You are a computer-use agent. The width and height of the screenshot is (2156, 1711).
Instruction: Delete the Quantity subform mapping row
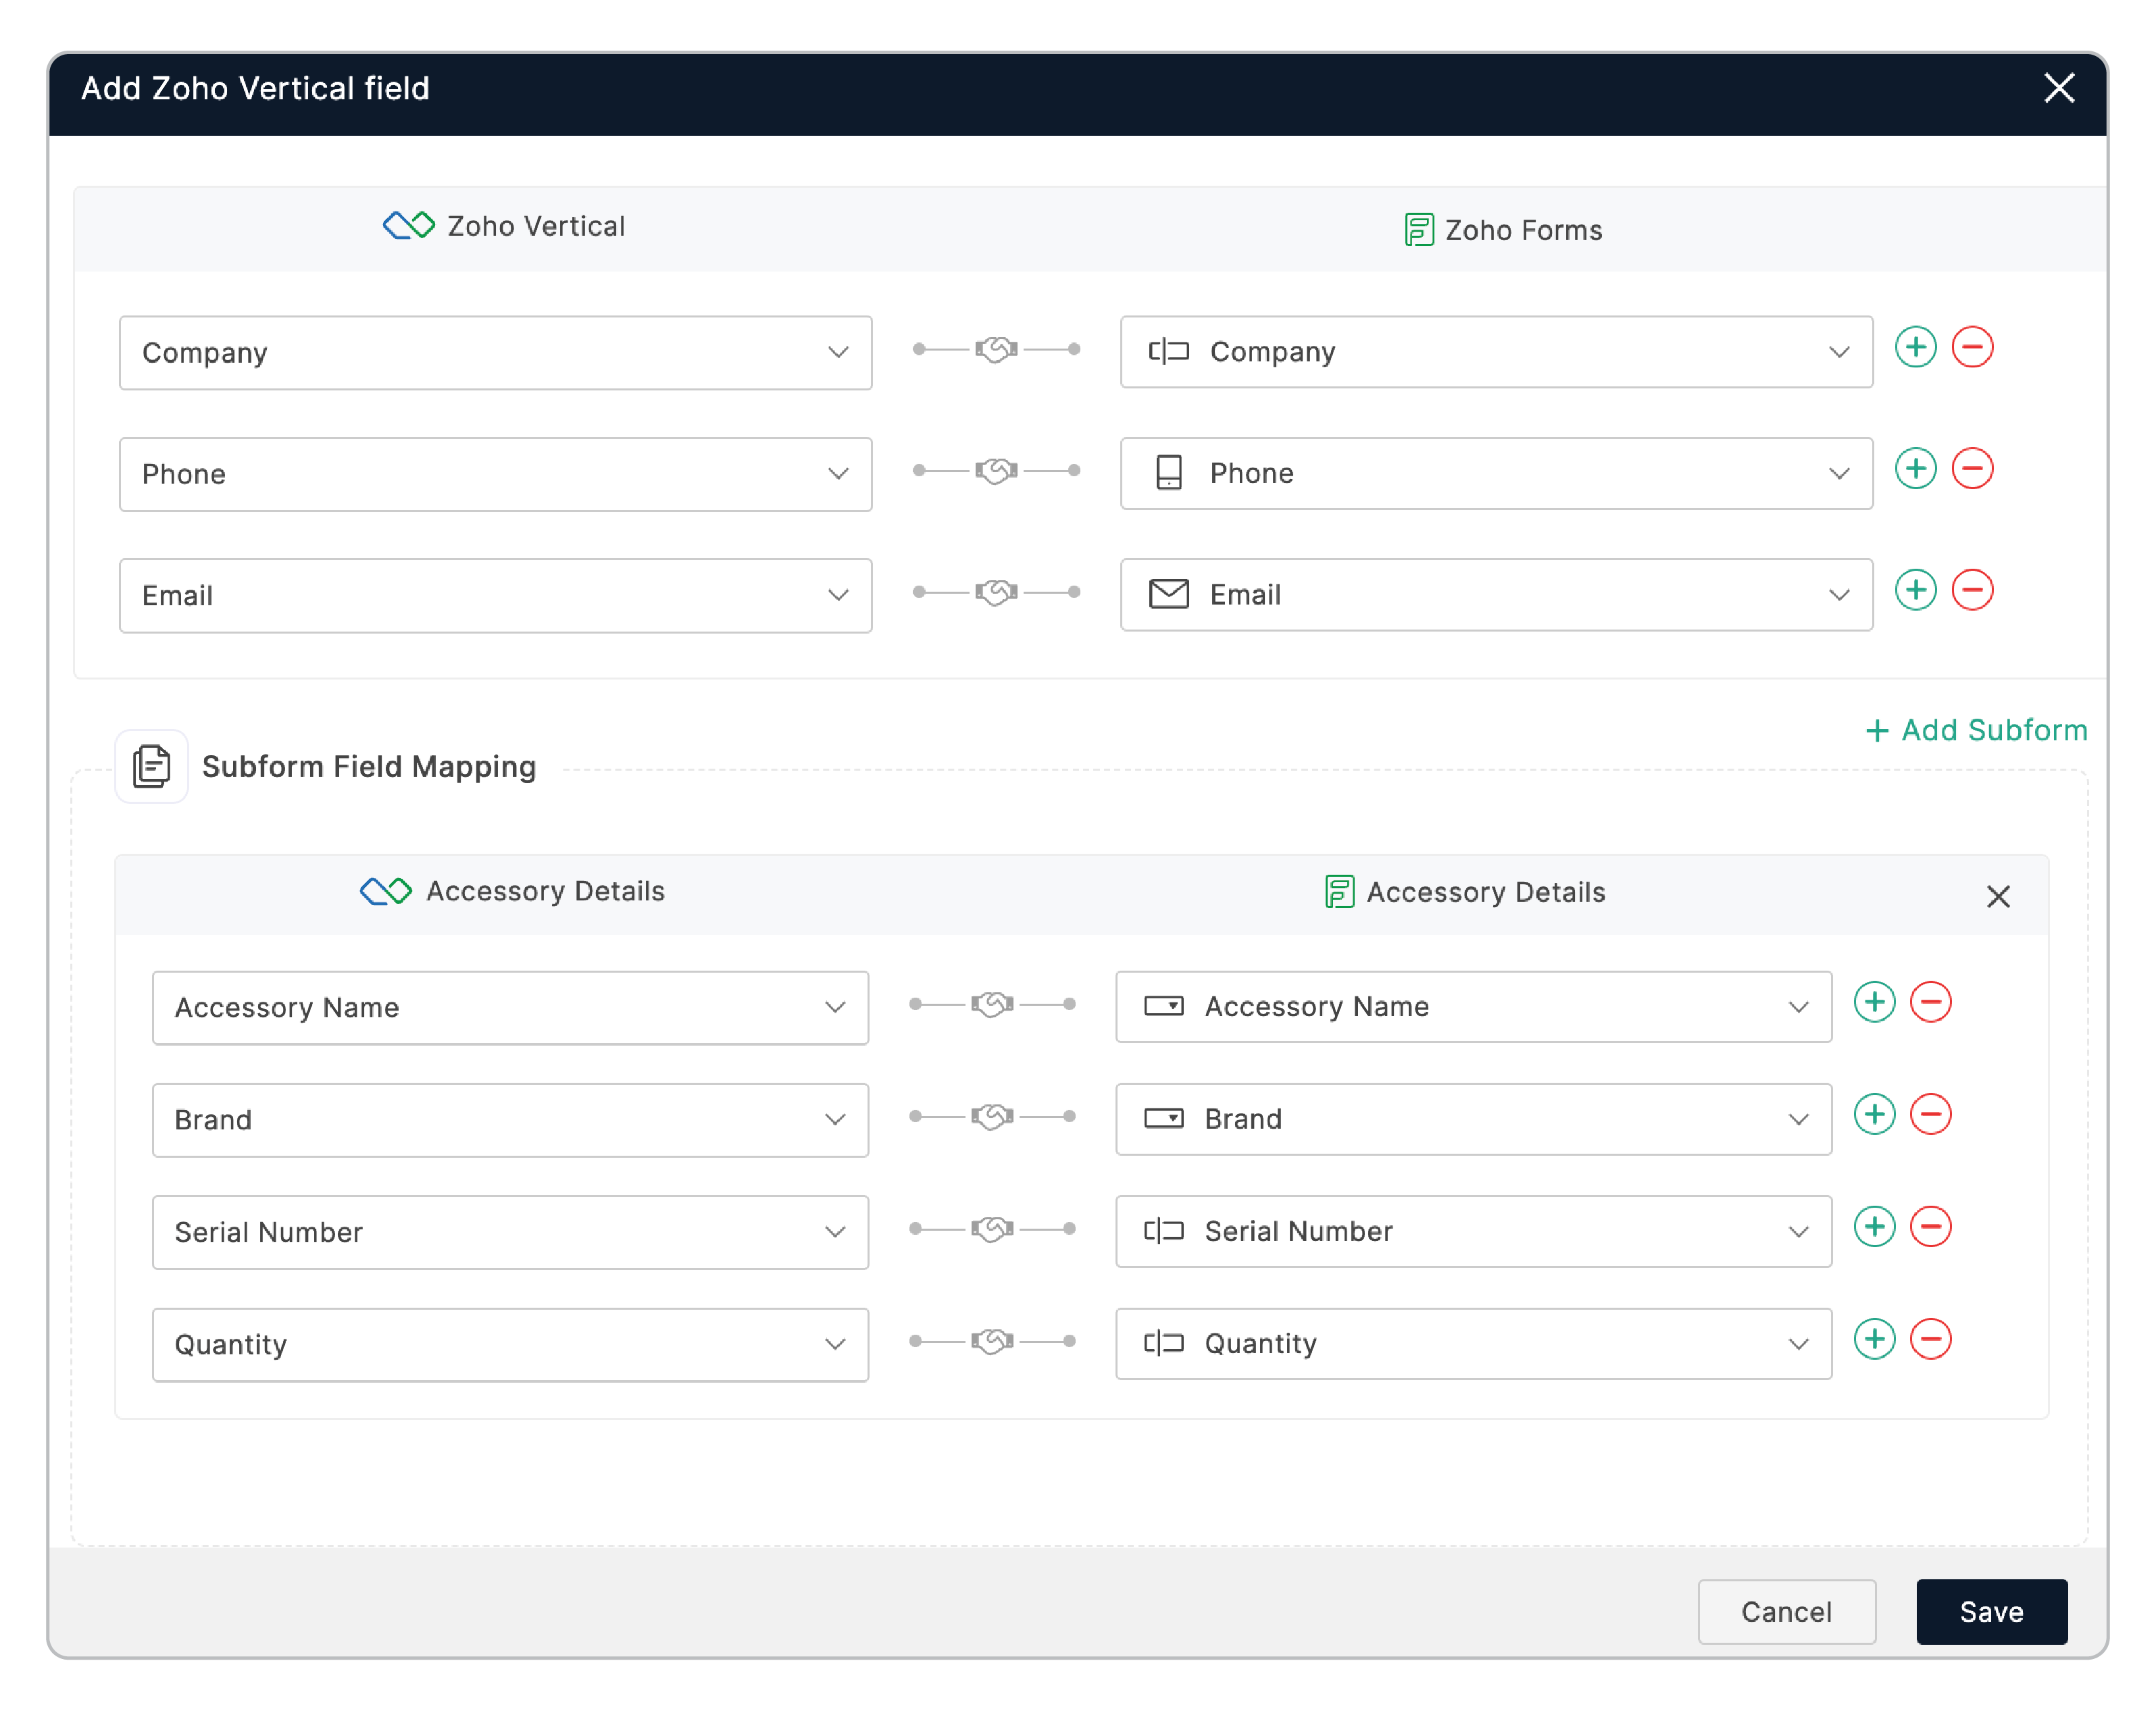(x=1930, y=1339)
